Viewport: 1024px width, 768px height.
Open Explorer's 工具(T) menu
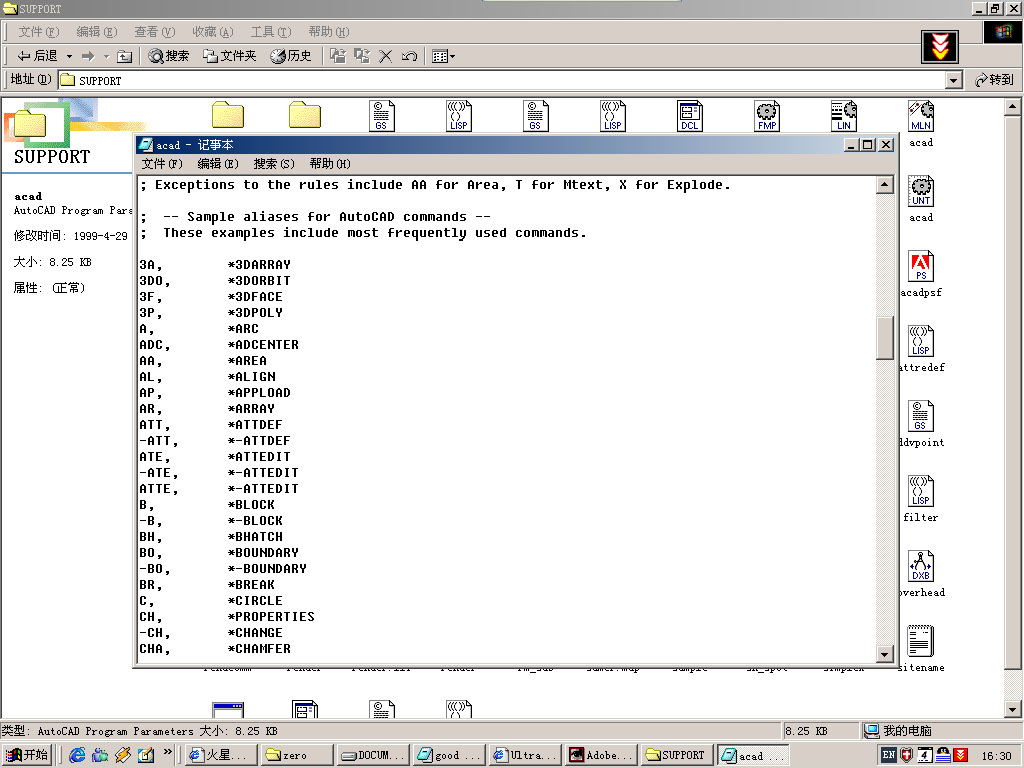271,31
